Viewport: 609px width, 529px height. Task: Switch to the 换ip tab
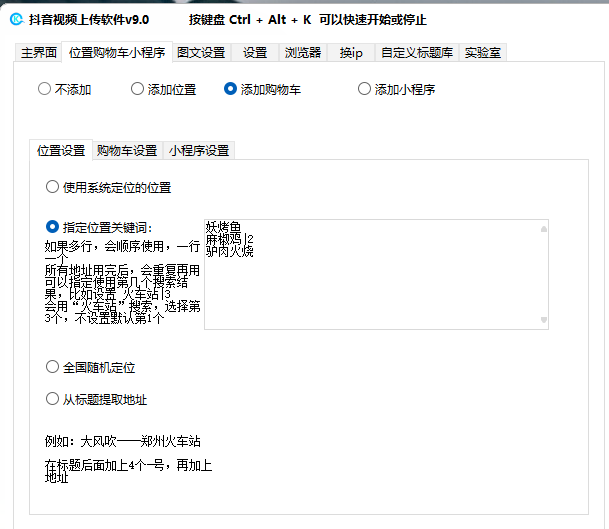(351, 52)
